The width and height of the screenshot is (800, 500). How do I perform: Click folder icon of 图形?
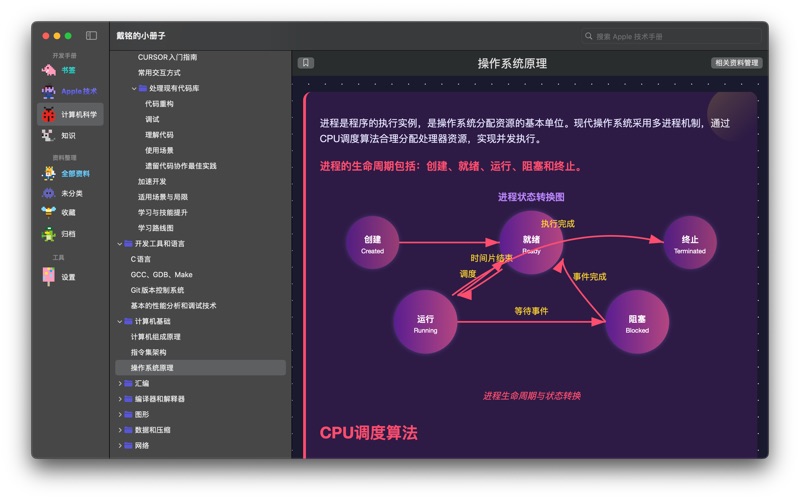click(129, 414)
